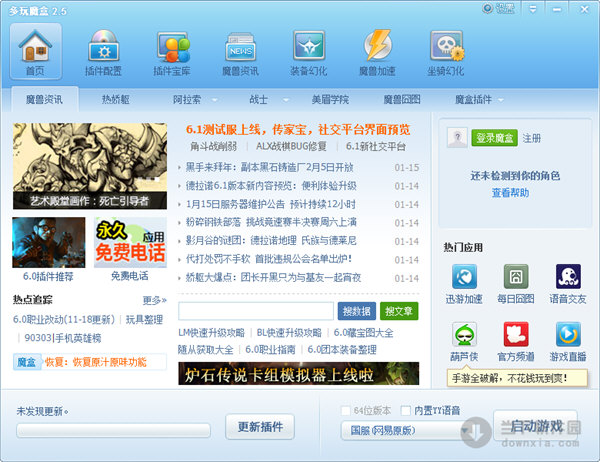Screen dimensions: 600x462
Task: Open the 国服(网易原版) server dropdown
Action: [406, 431]
